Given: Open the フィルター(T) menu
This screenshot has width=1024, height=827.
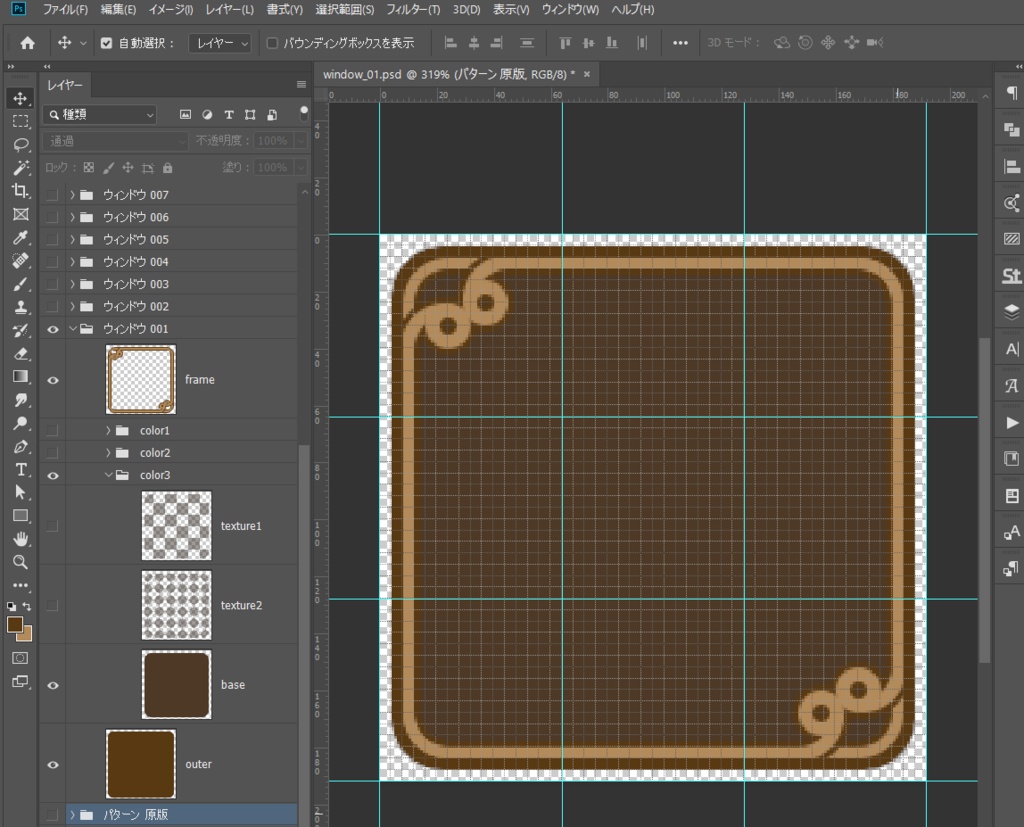Looking at the screenshot, I should [414, 10].
